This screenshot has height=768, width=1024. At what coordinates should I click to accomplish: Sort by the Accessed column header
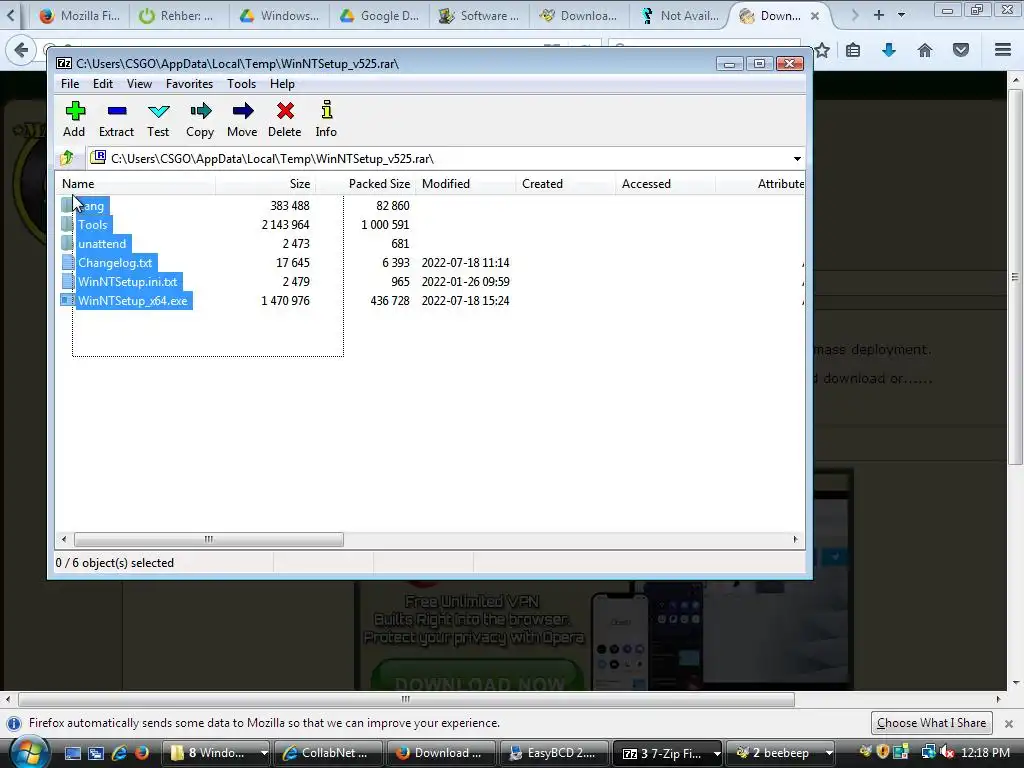pyautogui.click(x=665, y=184)
